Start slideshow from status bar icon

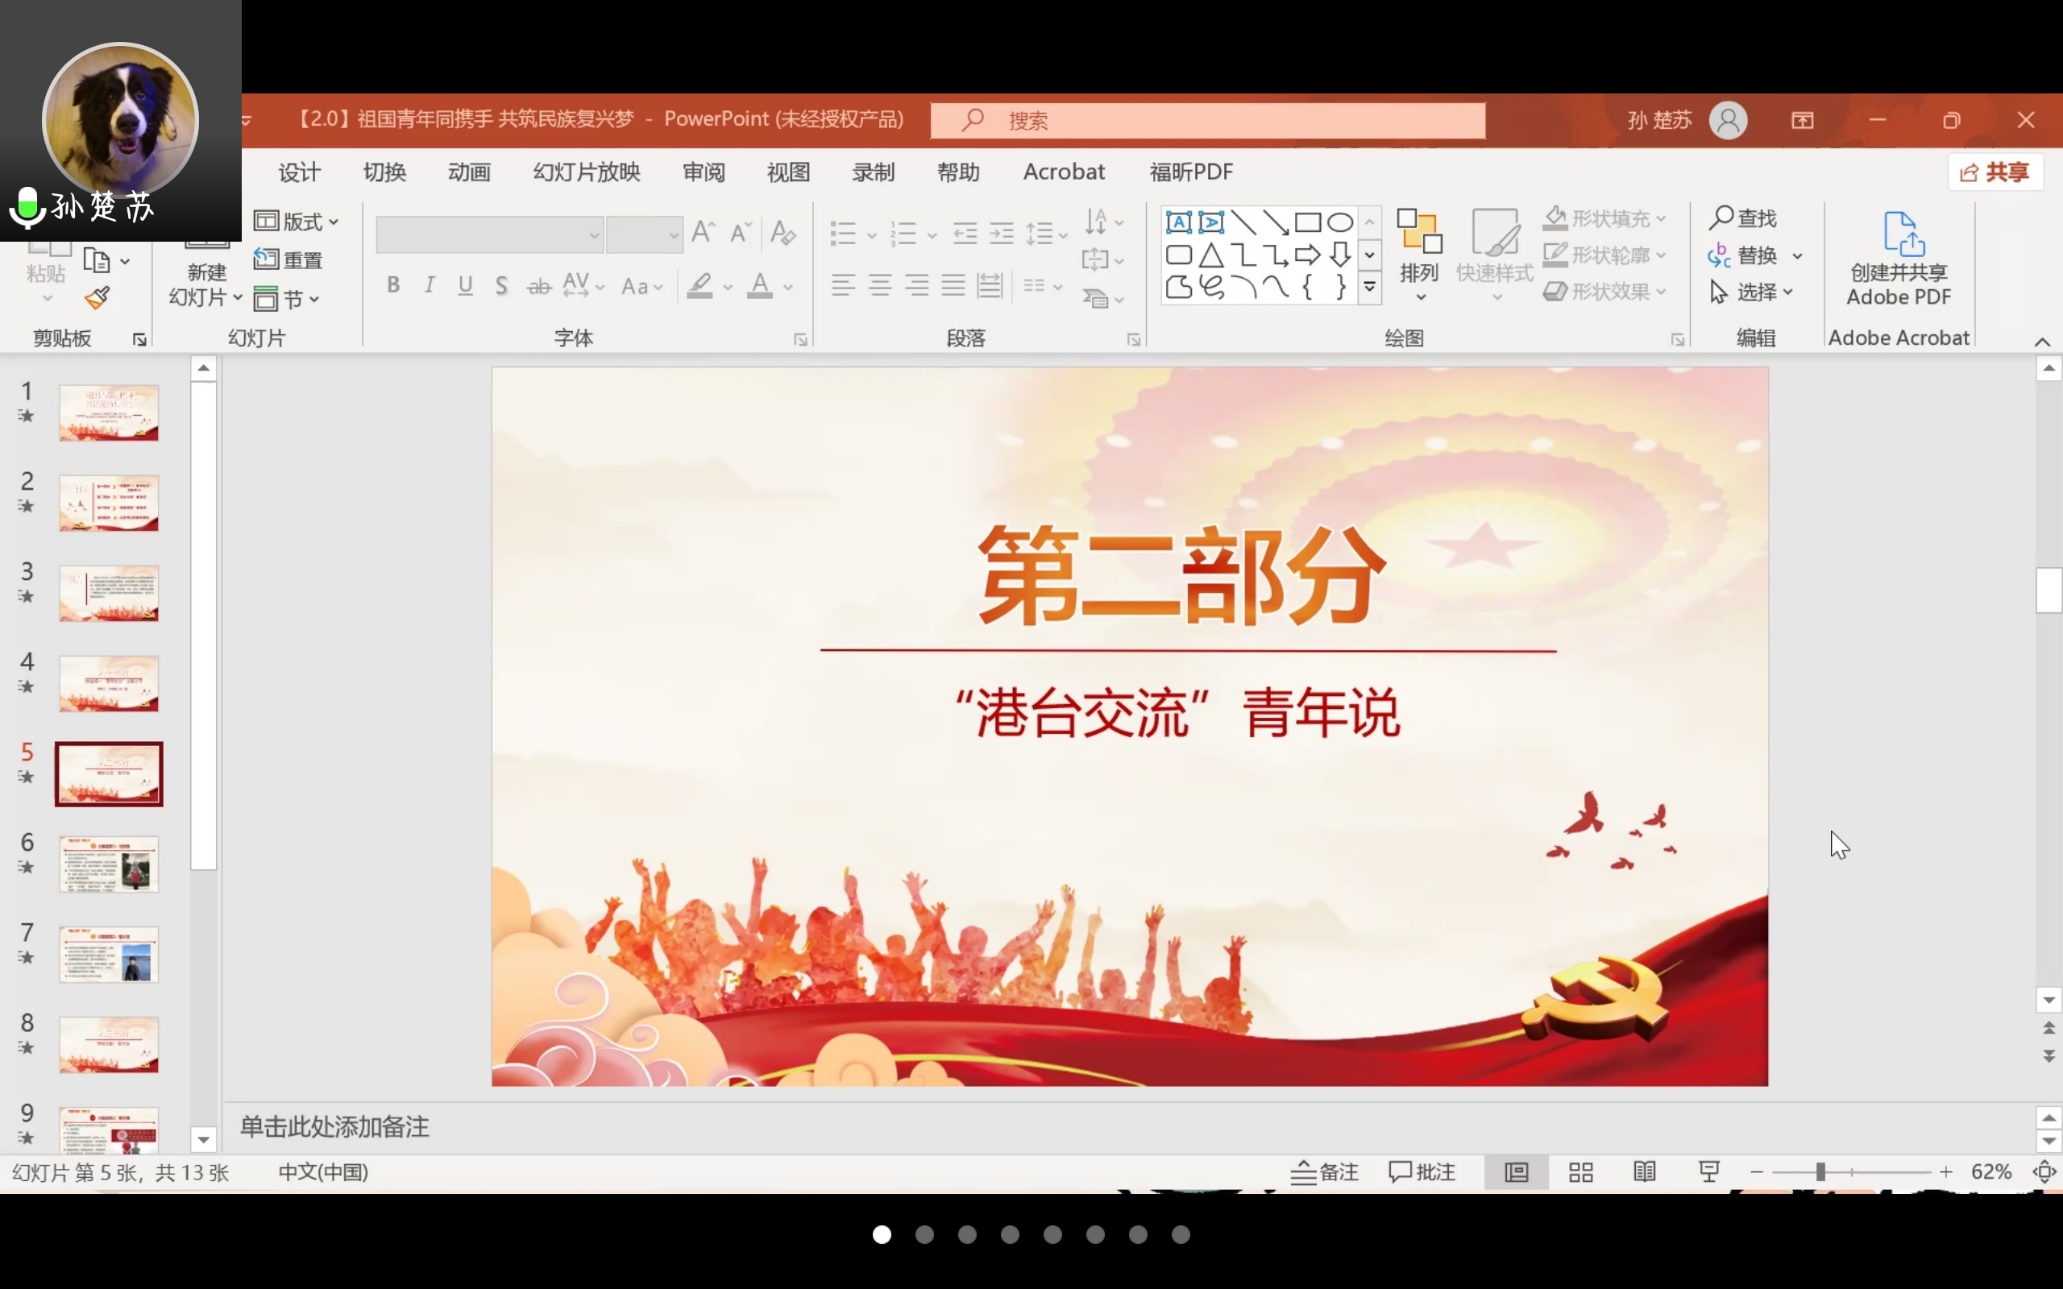tap(1708, 1172)
